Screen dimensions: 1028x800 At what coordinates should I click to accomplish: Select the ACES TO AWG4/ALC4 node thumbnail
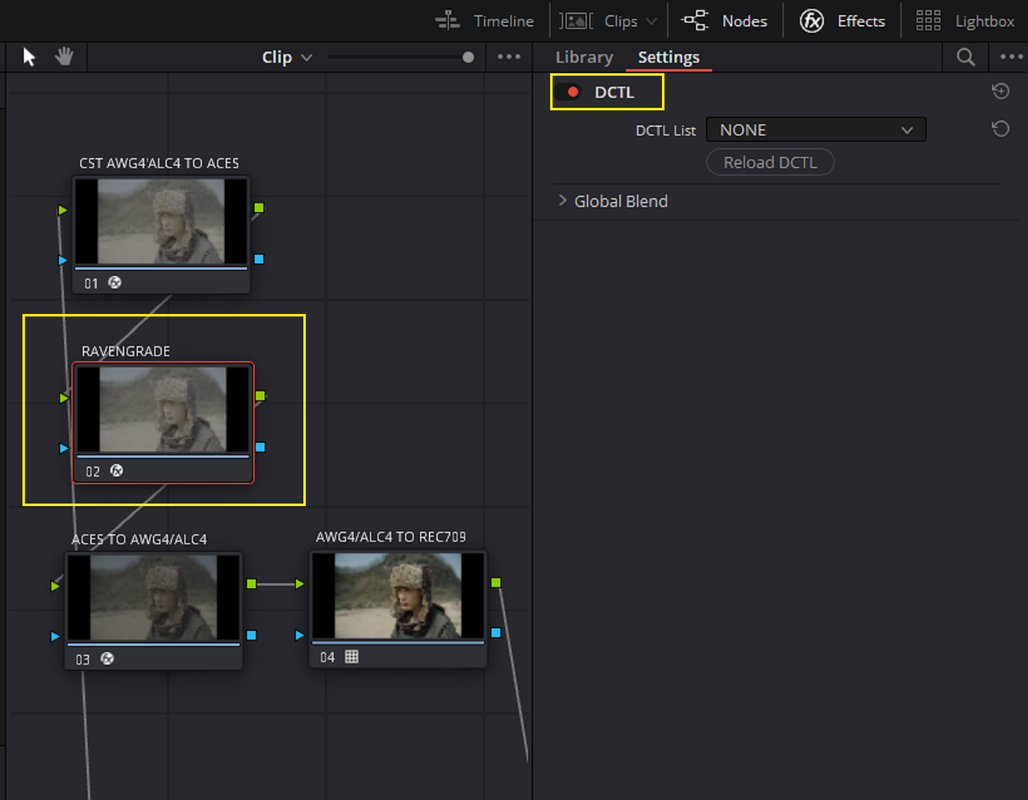[x=153, y=597]
